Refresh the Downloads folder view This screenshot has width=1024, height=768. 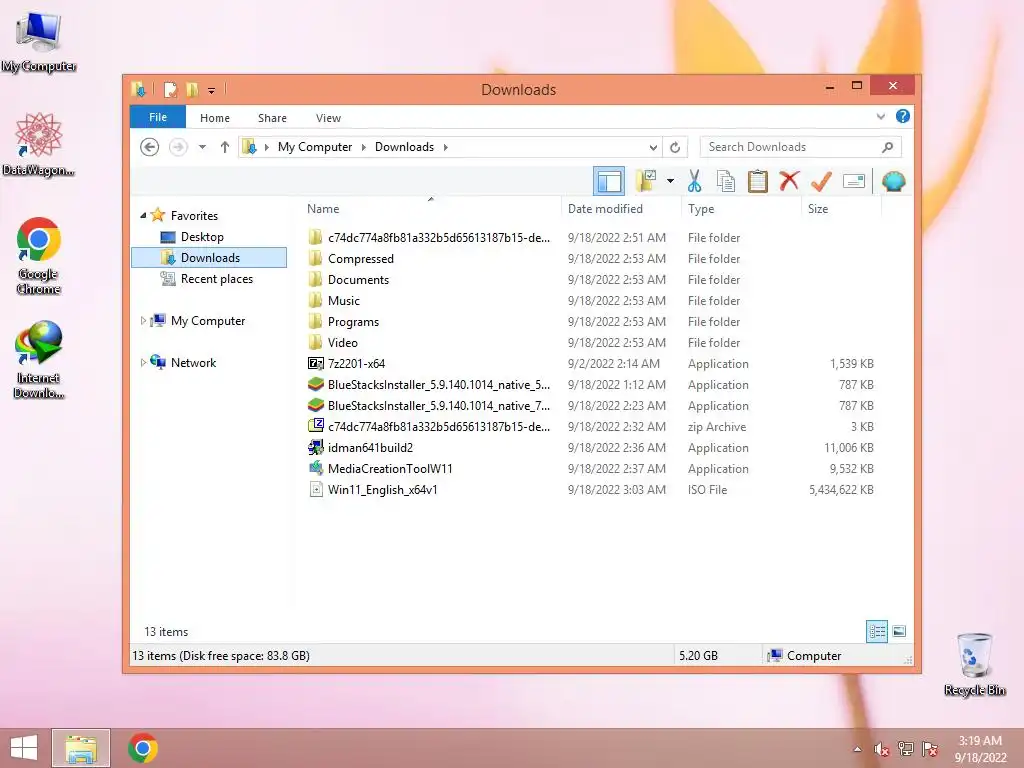click(675, 148)
